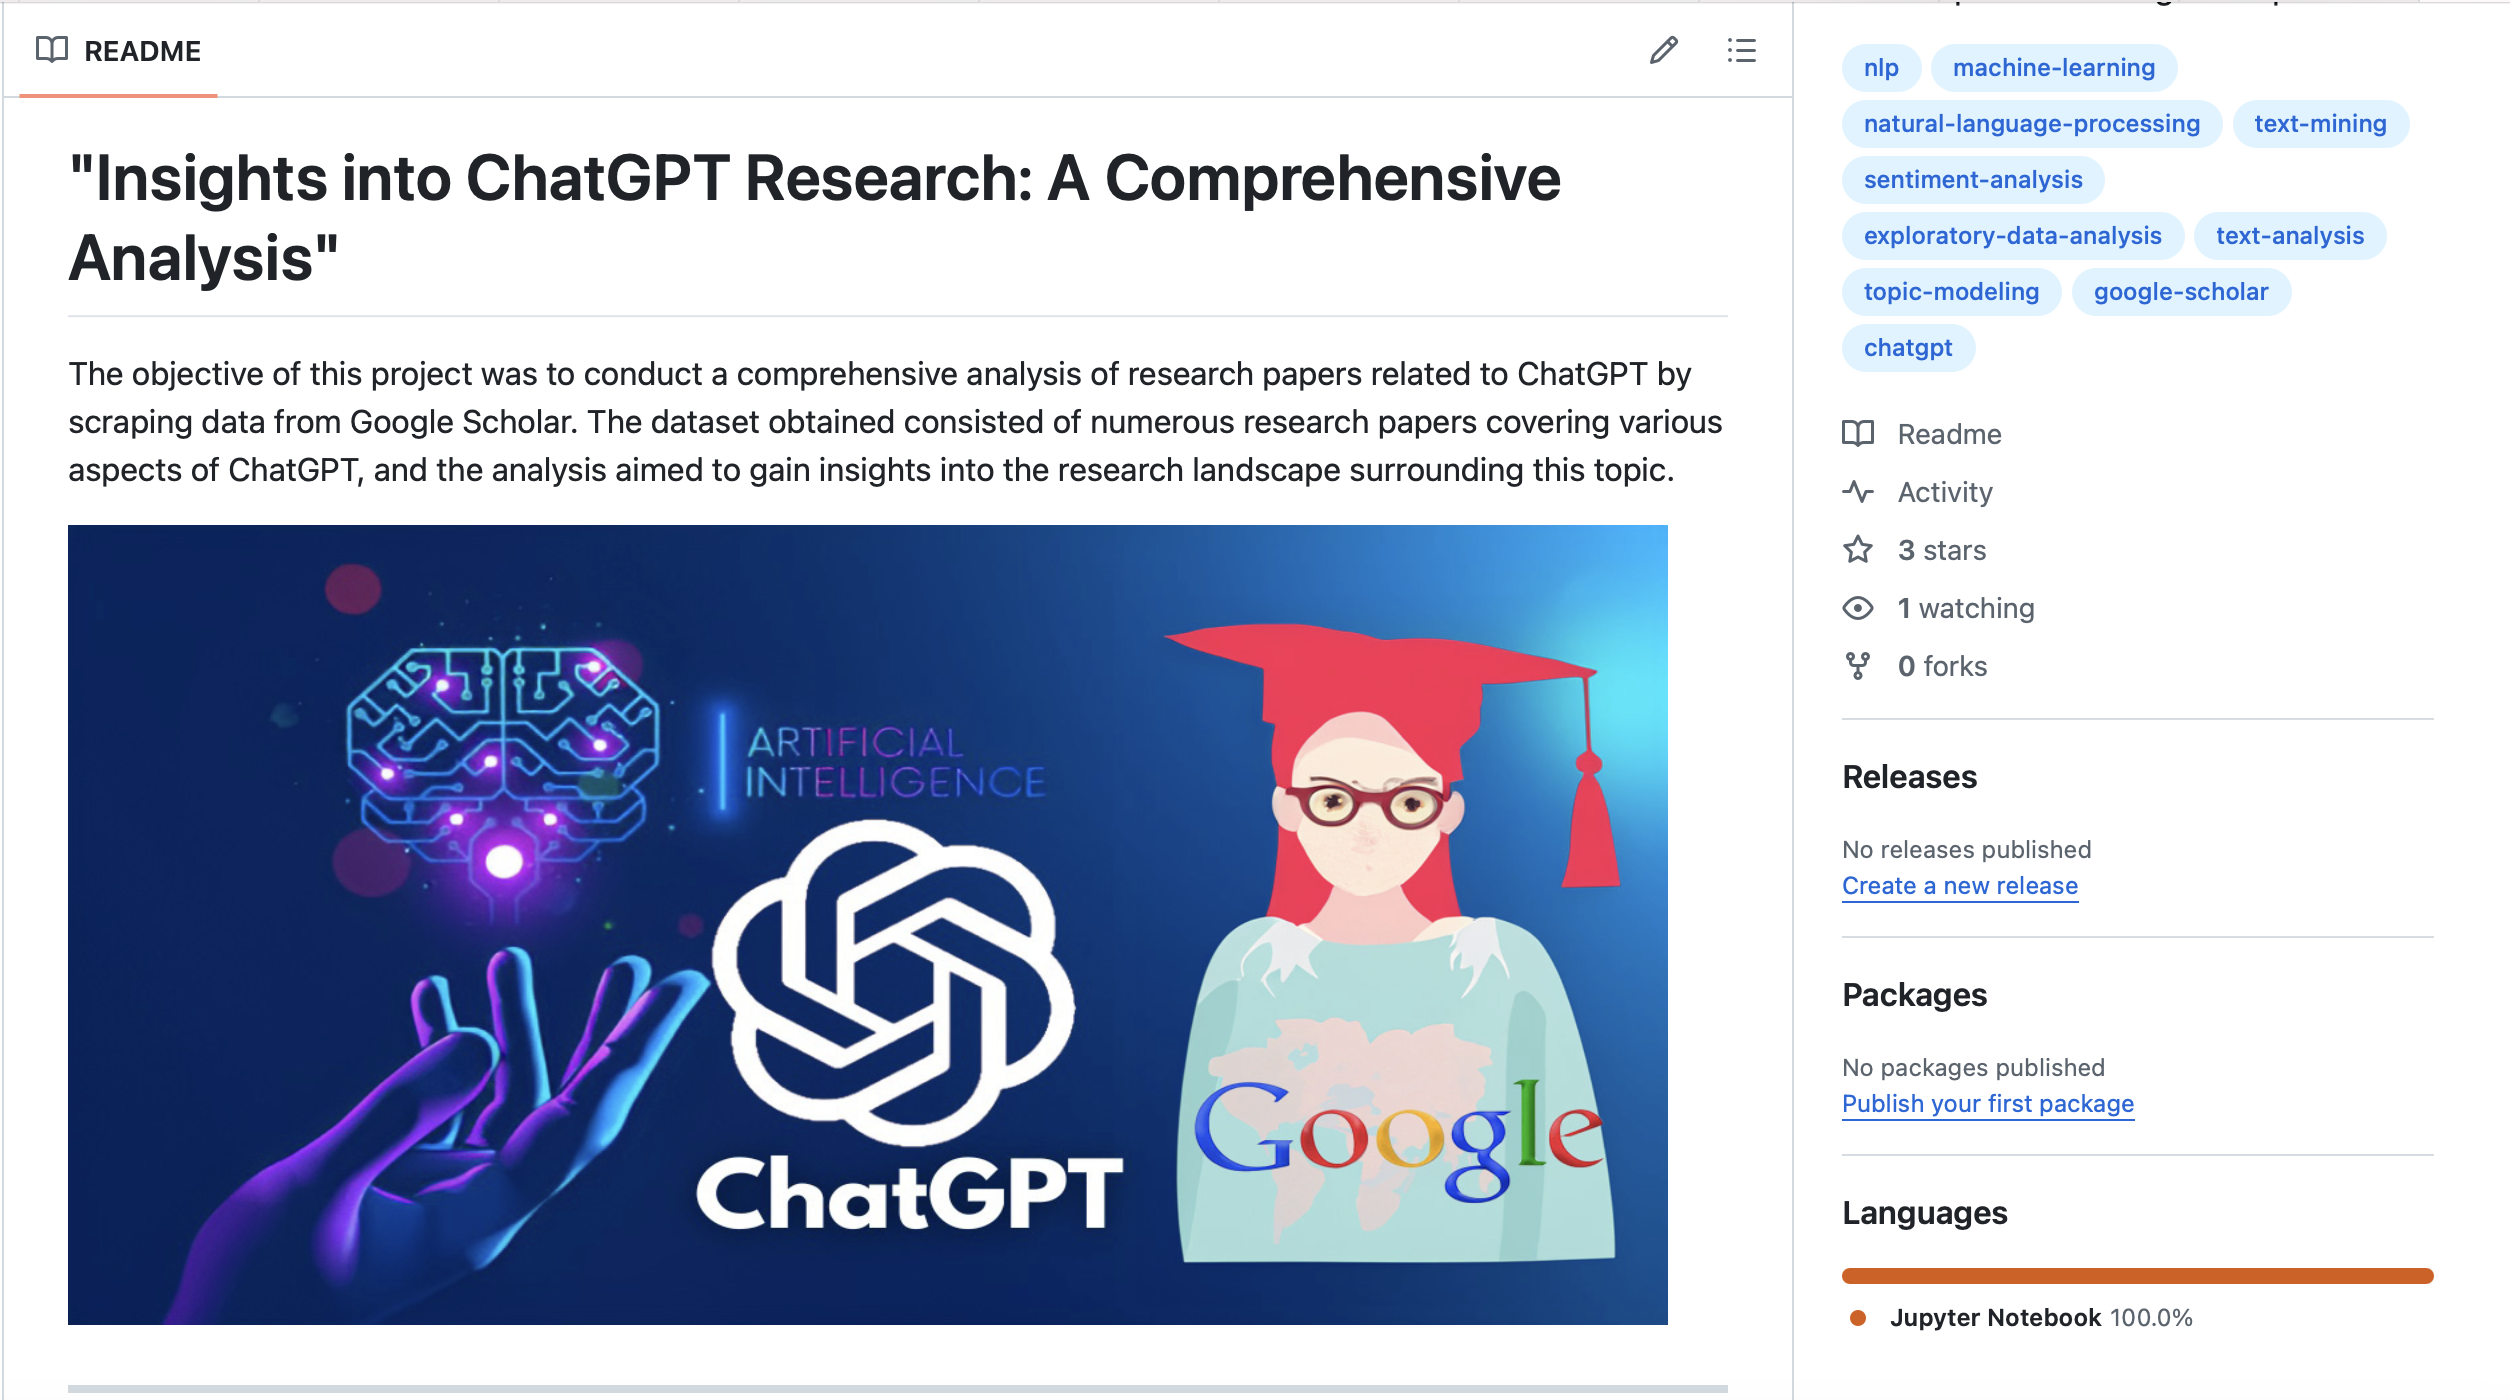Open the Releases heading link
The width and height of the screenshot is (2510, 1400).
[1909, 777]
